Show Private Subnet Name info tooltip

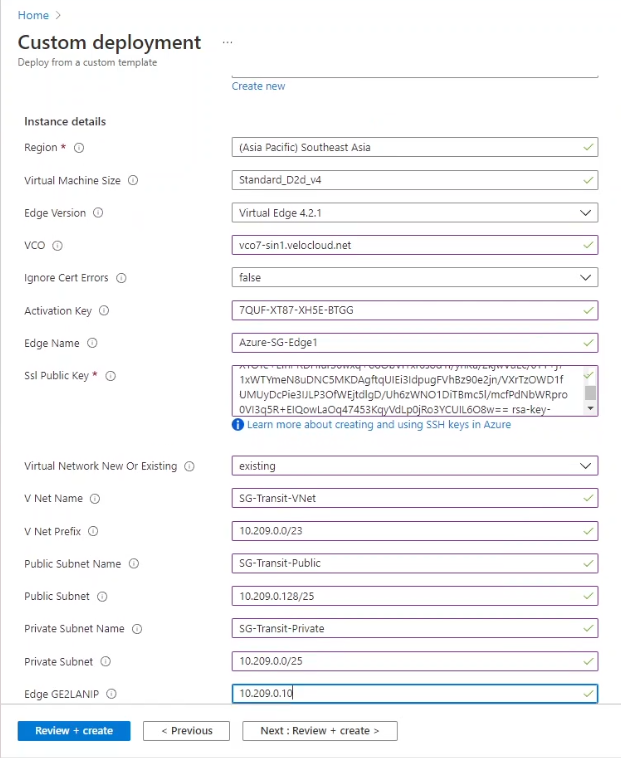(137, 629)
